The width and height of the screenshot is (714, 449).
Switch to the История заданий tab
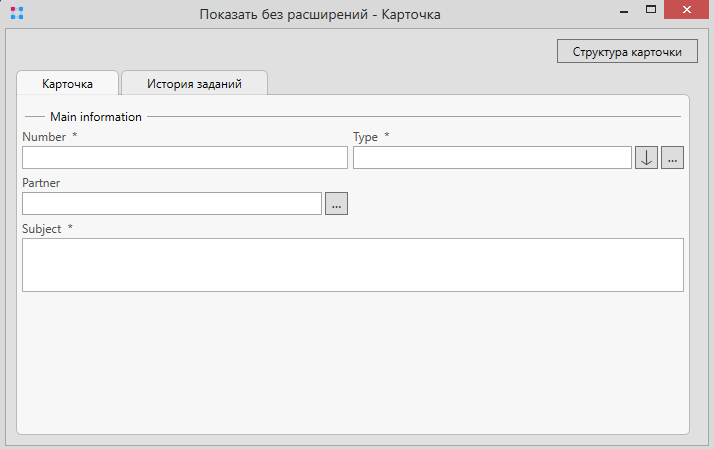tap(194, 84)
